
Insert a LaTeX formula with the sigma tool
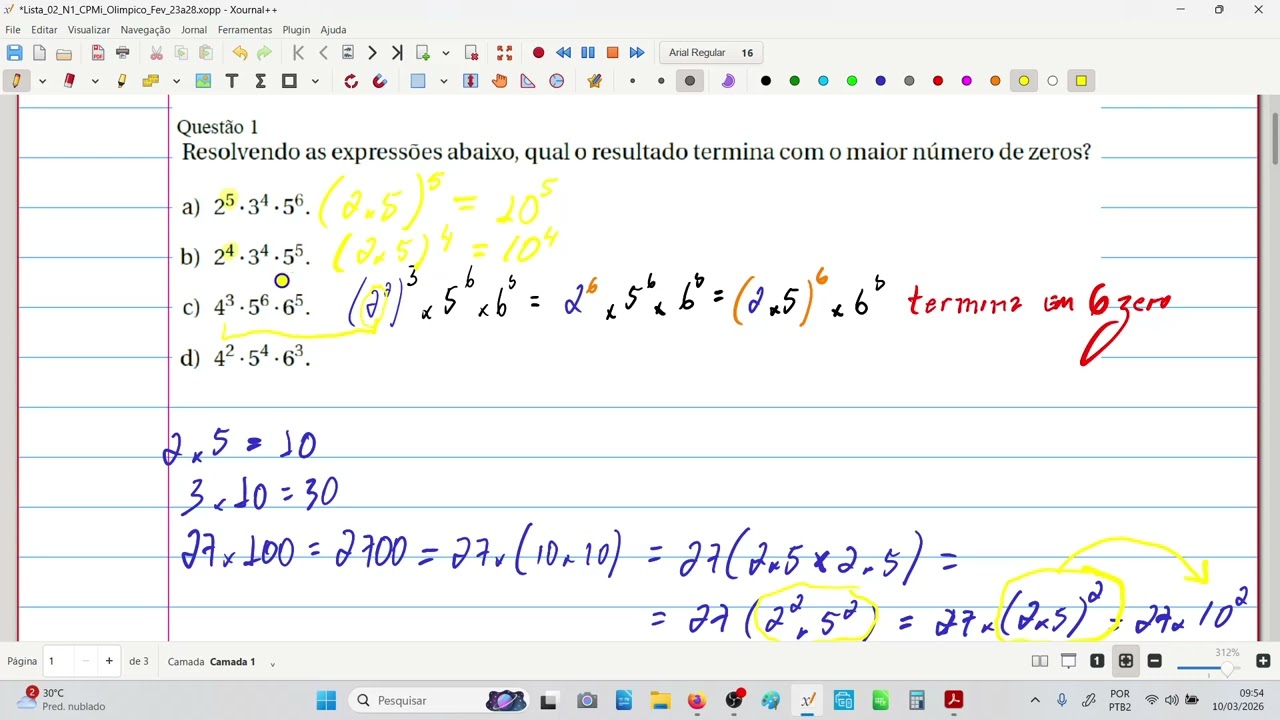[x=260, y=81]
